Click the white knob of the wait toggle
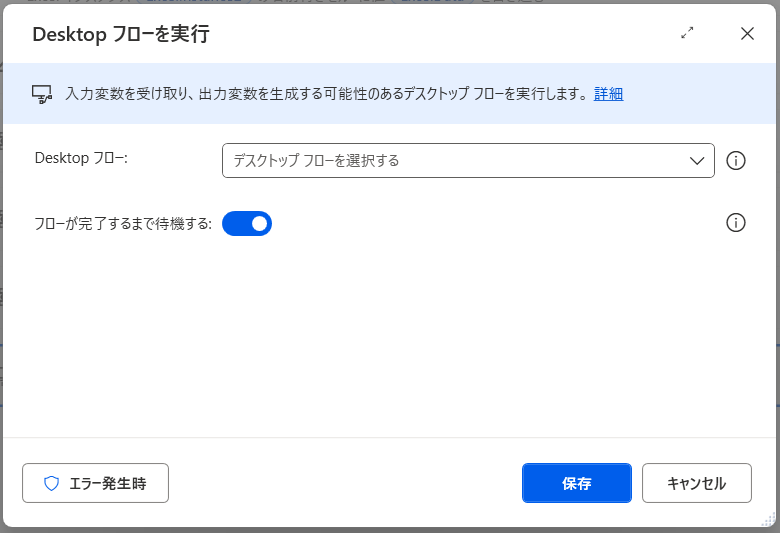The width and height of the screenshot is (780, 533). pyautogui.click(x=259, y=223)
